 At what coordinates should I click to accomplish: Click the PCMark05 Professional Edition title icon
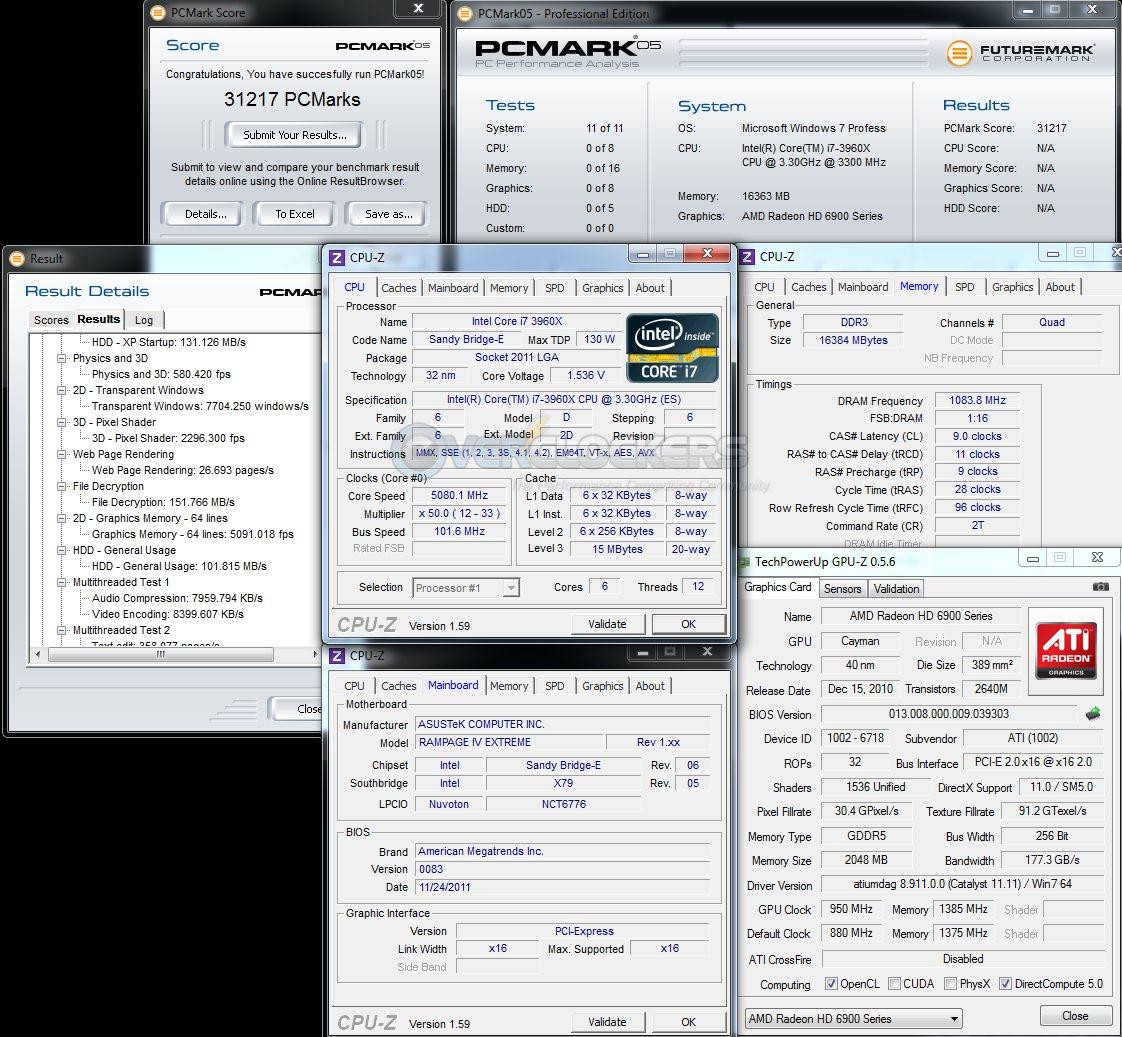point(465,14)
